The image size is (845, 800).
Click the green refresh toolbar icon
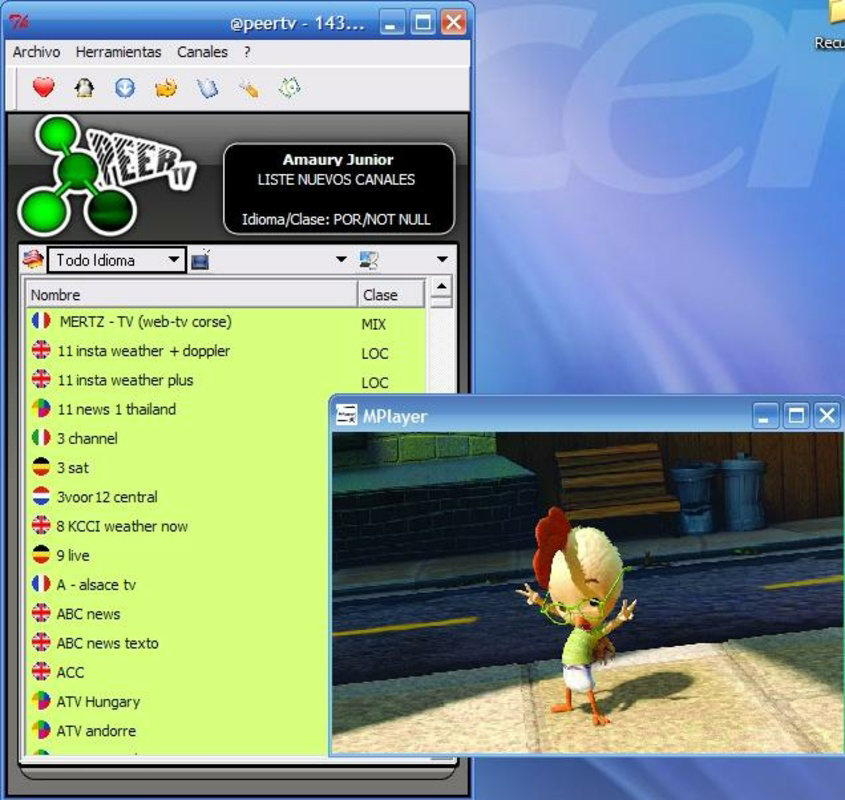point(289,87)
